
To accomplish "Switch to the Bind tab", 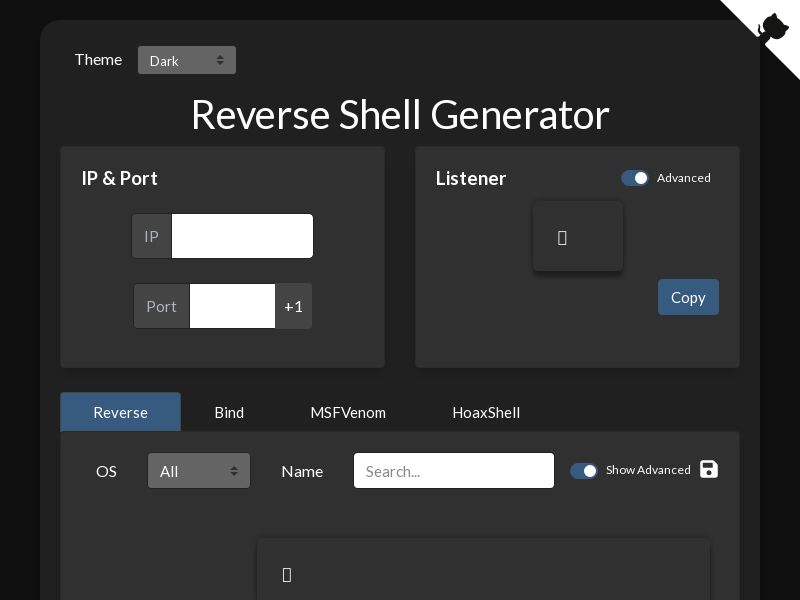I will pos(229,412).
